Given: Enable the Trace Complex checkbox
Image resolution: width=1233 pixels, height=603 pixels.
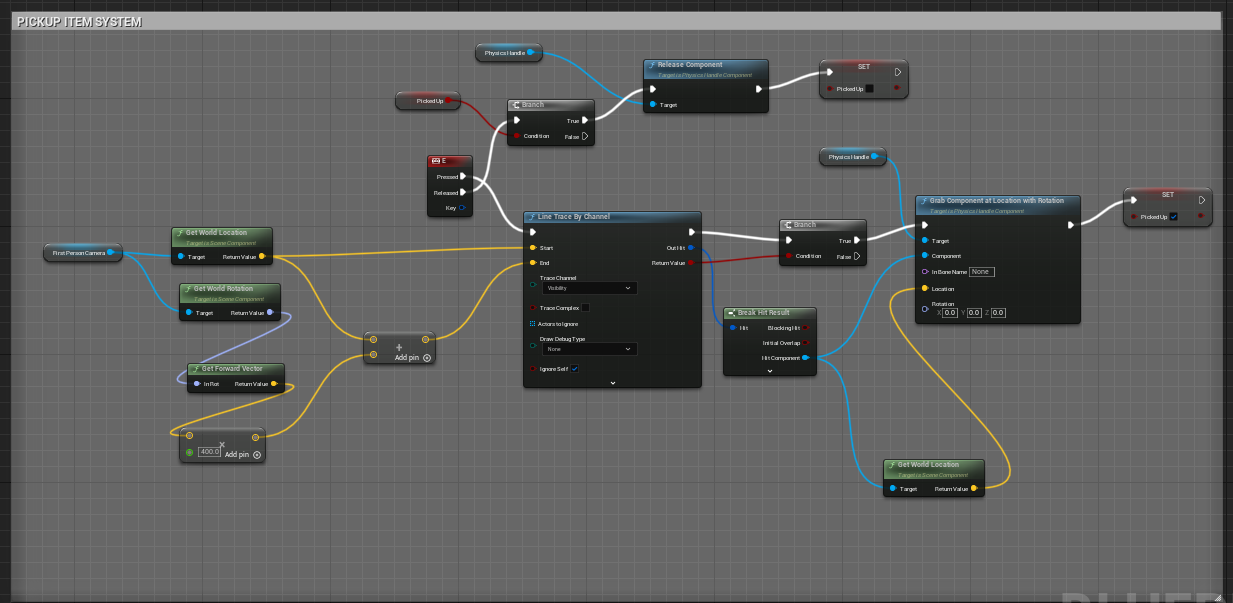Looking at the screenshot, I should click(x=585, y=308).
